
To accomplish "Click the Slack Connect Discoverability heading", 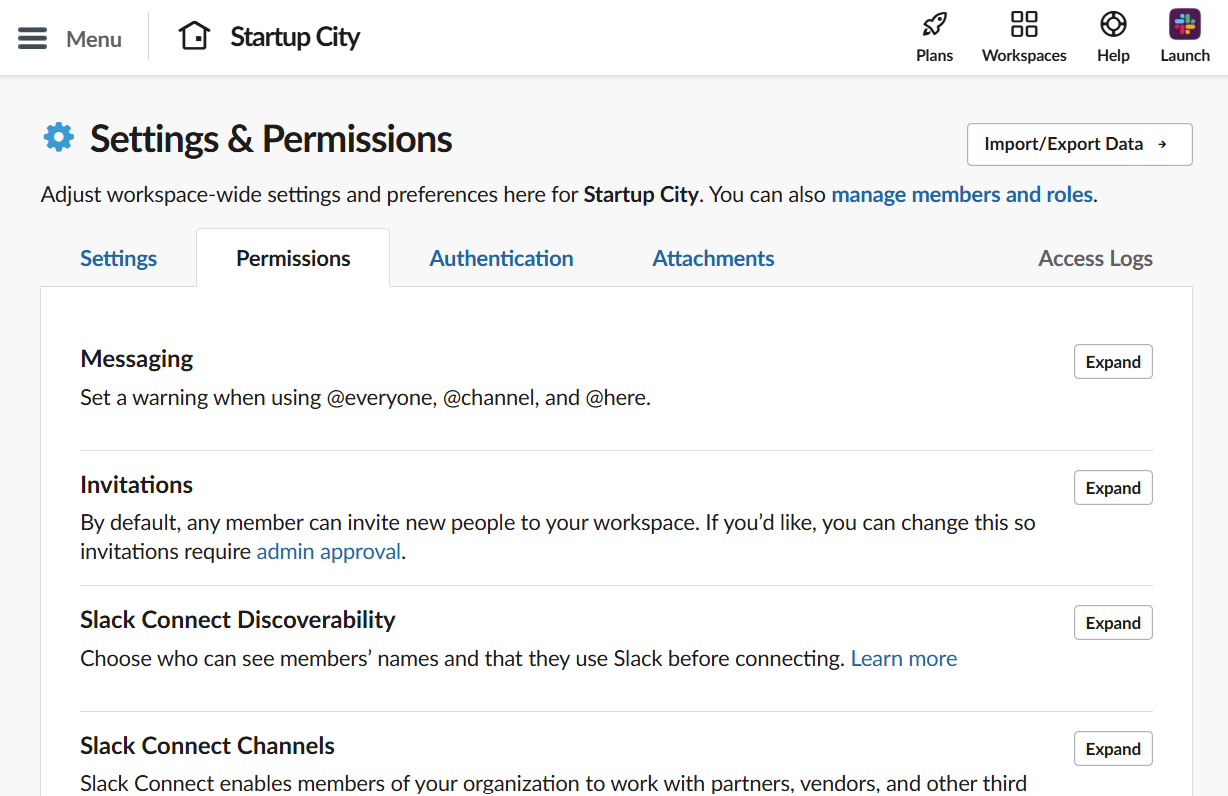I will click(x=238, y=619).
